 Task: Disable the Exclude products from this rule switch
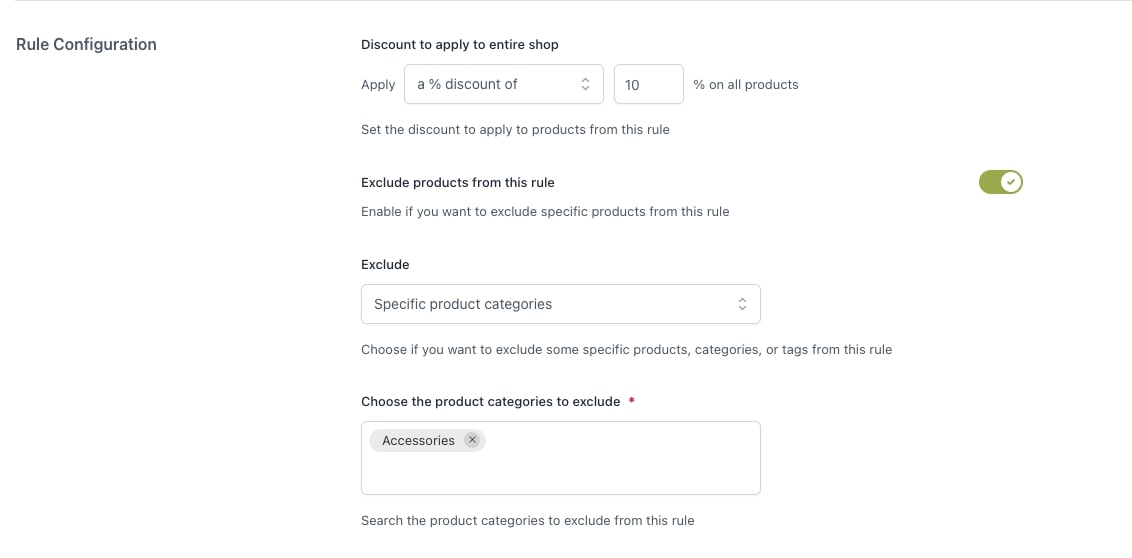point(1000,182)
